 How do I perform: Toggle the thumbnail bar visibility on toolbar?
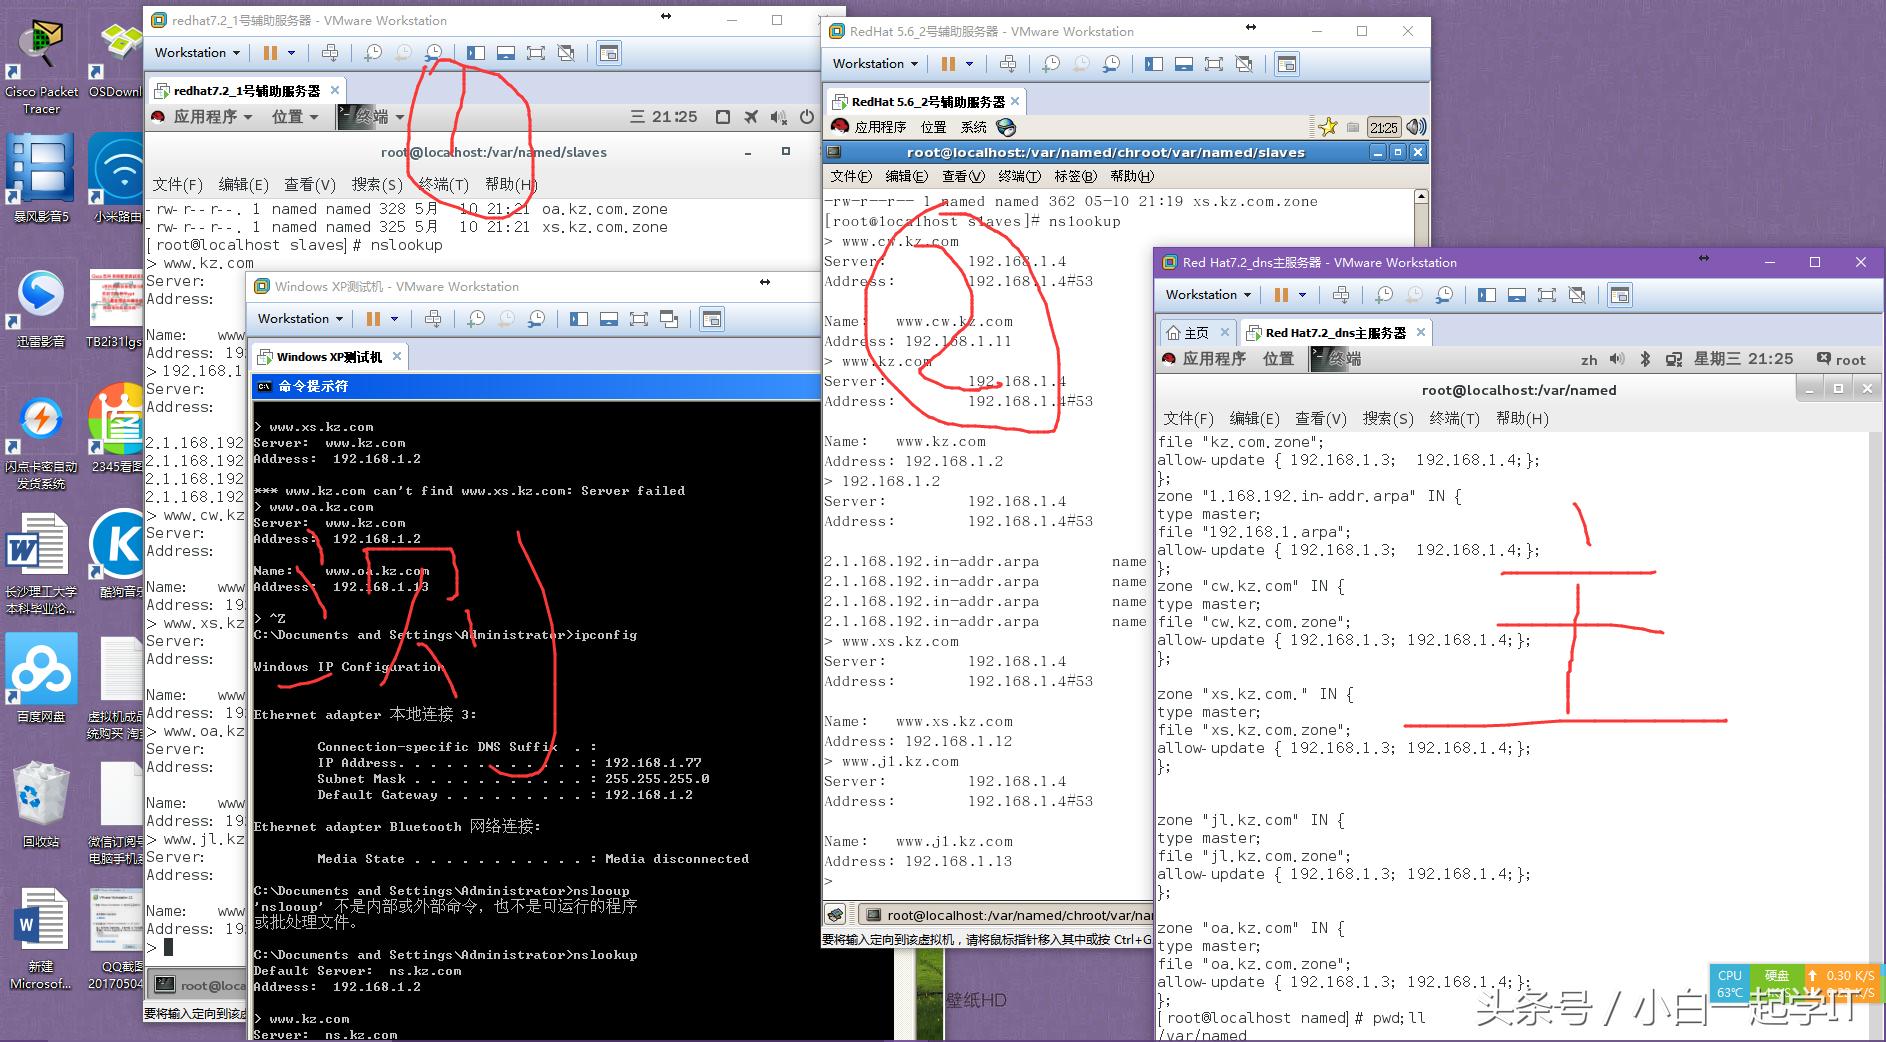coord(505,52)
